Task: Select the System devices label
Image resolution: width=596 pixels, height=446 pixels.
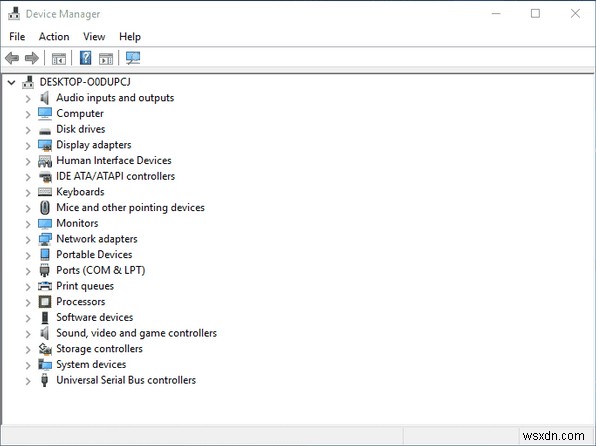Action: click(91, 364)
